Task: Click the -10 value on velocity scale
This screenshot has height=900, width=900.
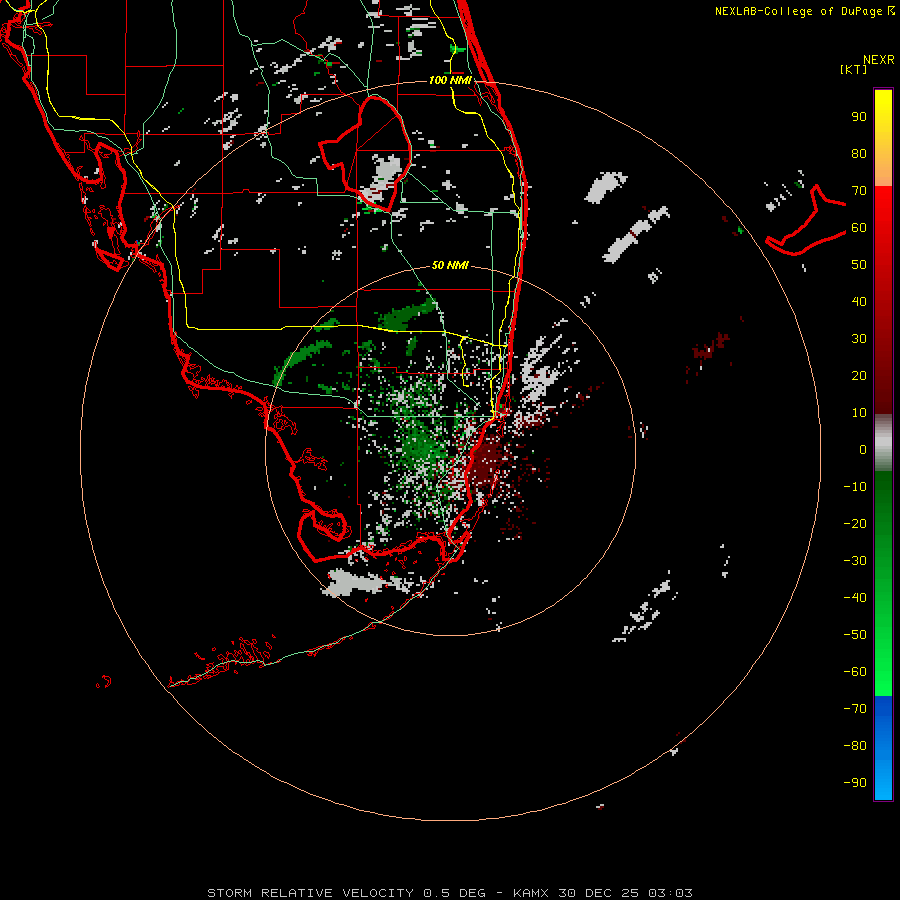Action: click(855, 487)
